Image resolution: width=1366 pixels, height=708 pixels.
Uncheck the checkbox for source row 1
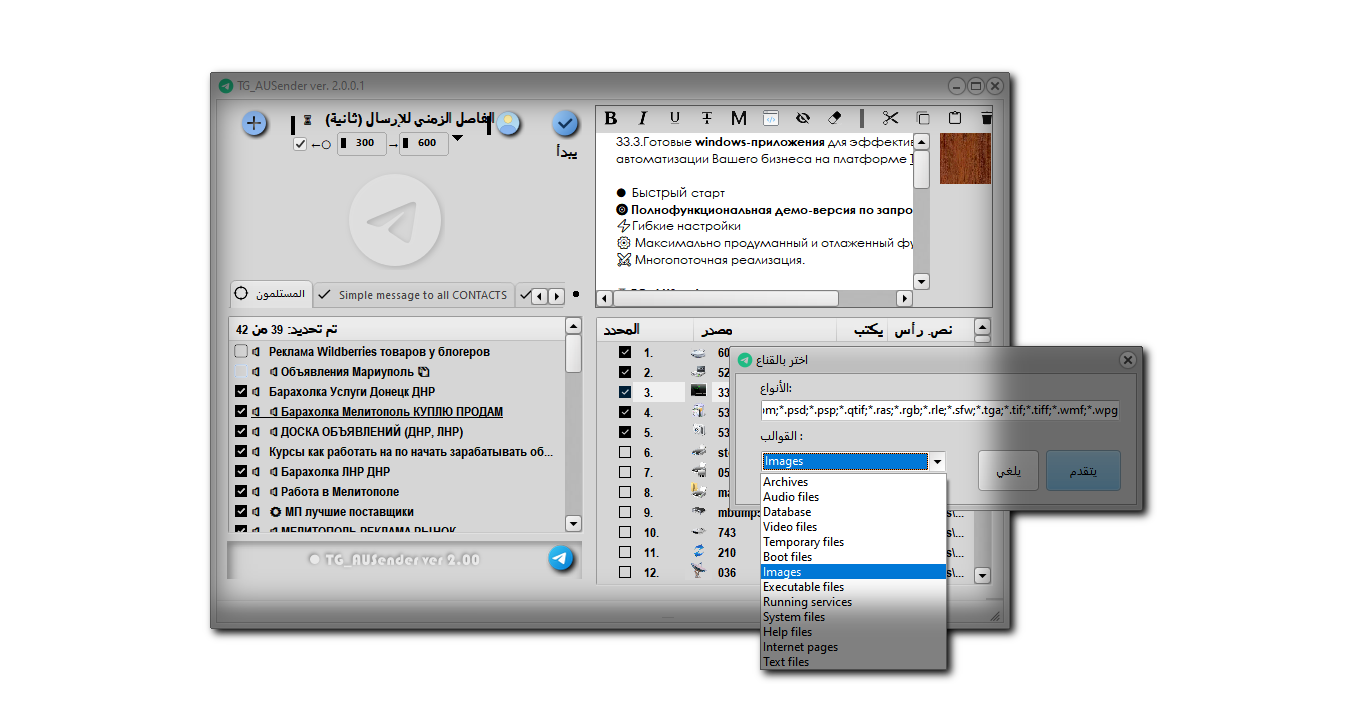coord(625,352)
